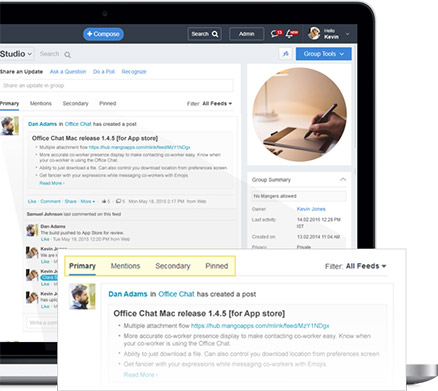Click the group search magnifier icon

click(x=67, y=54)
